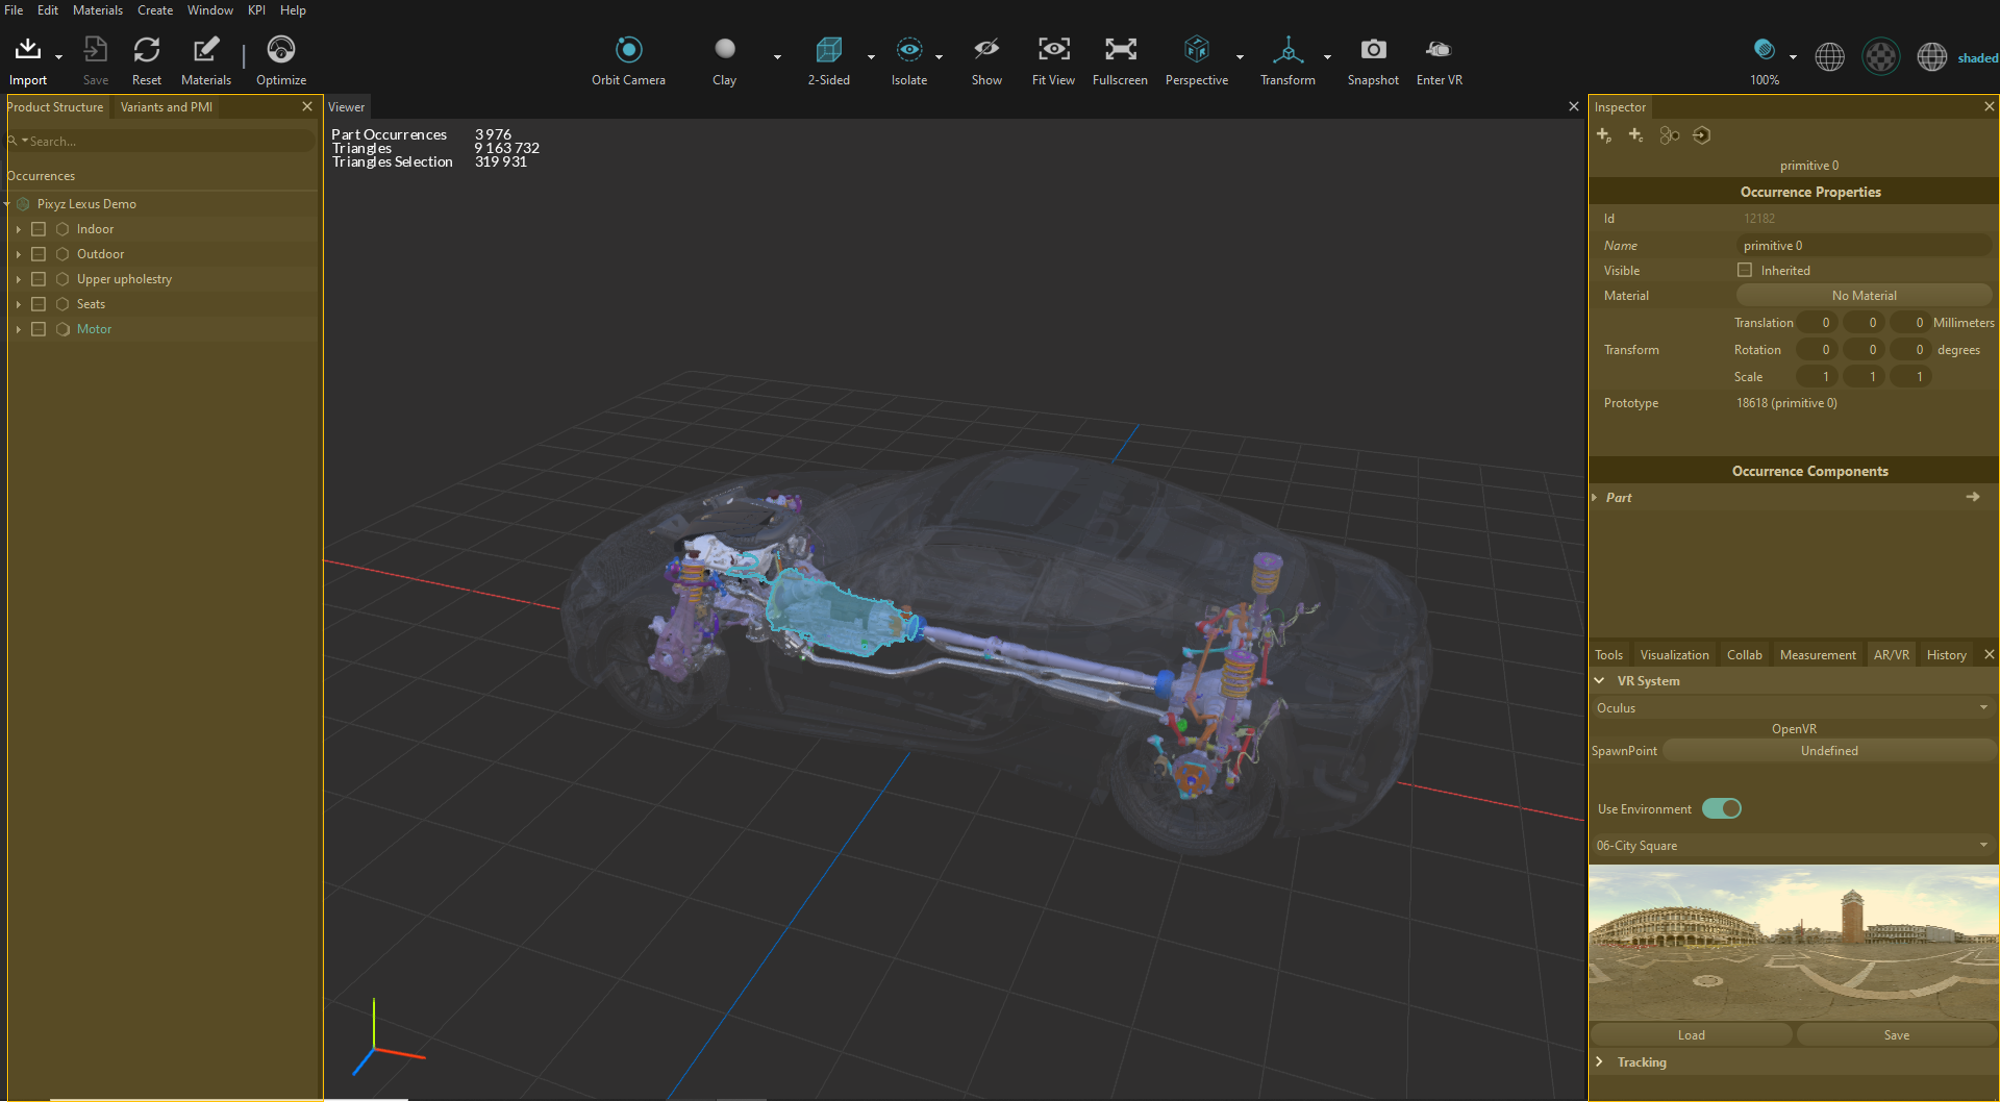Expand the Motor tree node

(x=18, y=329)
